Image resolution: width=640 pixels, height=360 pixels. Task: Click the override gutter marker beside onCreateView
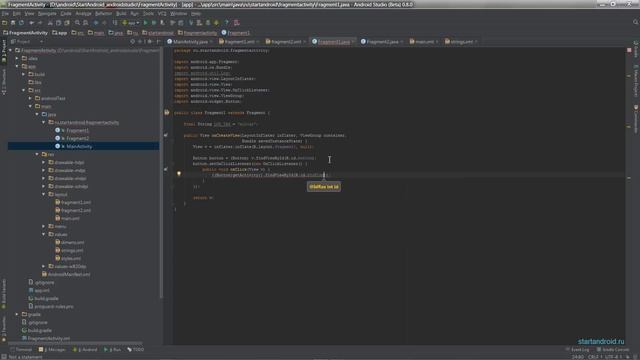(x=166, y=135)
